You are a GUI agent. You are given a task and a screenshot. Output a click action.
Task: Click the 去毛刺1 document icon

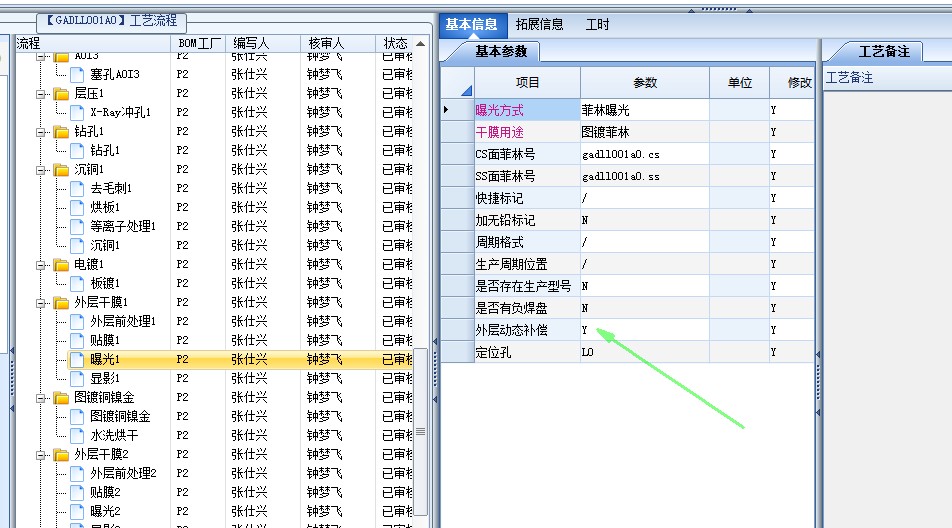[77, 188]
